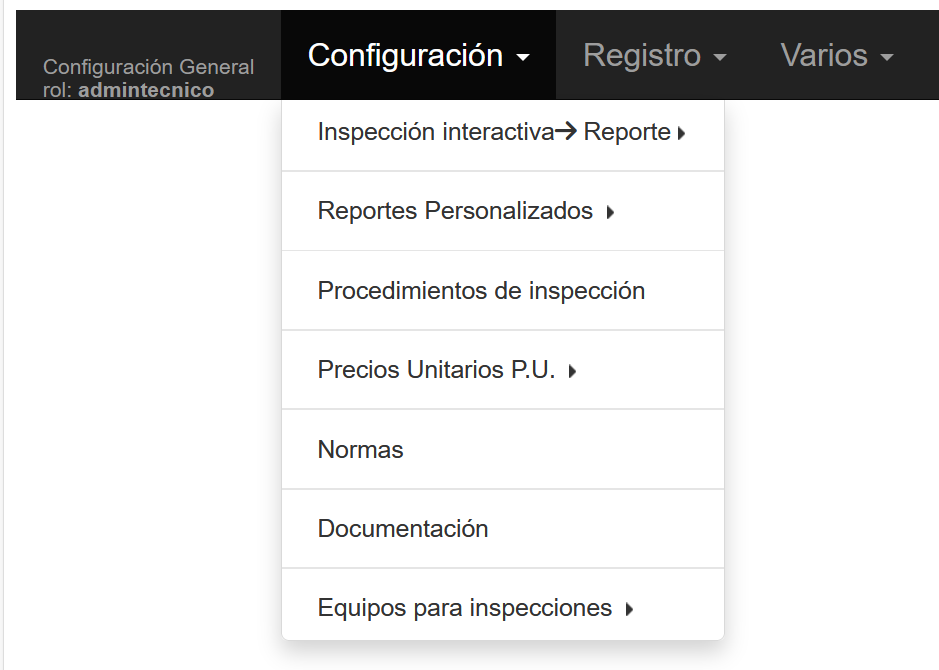Click the triangle beside Precios Unitarios P.U.
The height and width of the screenshot is (670, 939).
point(572,371)
